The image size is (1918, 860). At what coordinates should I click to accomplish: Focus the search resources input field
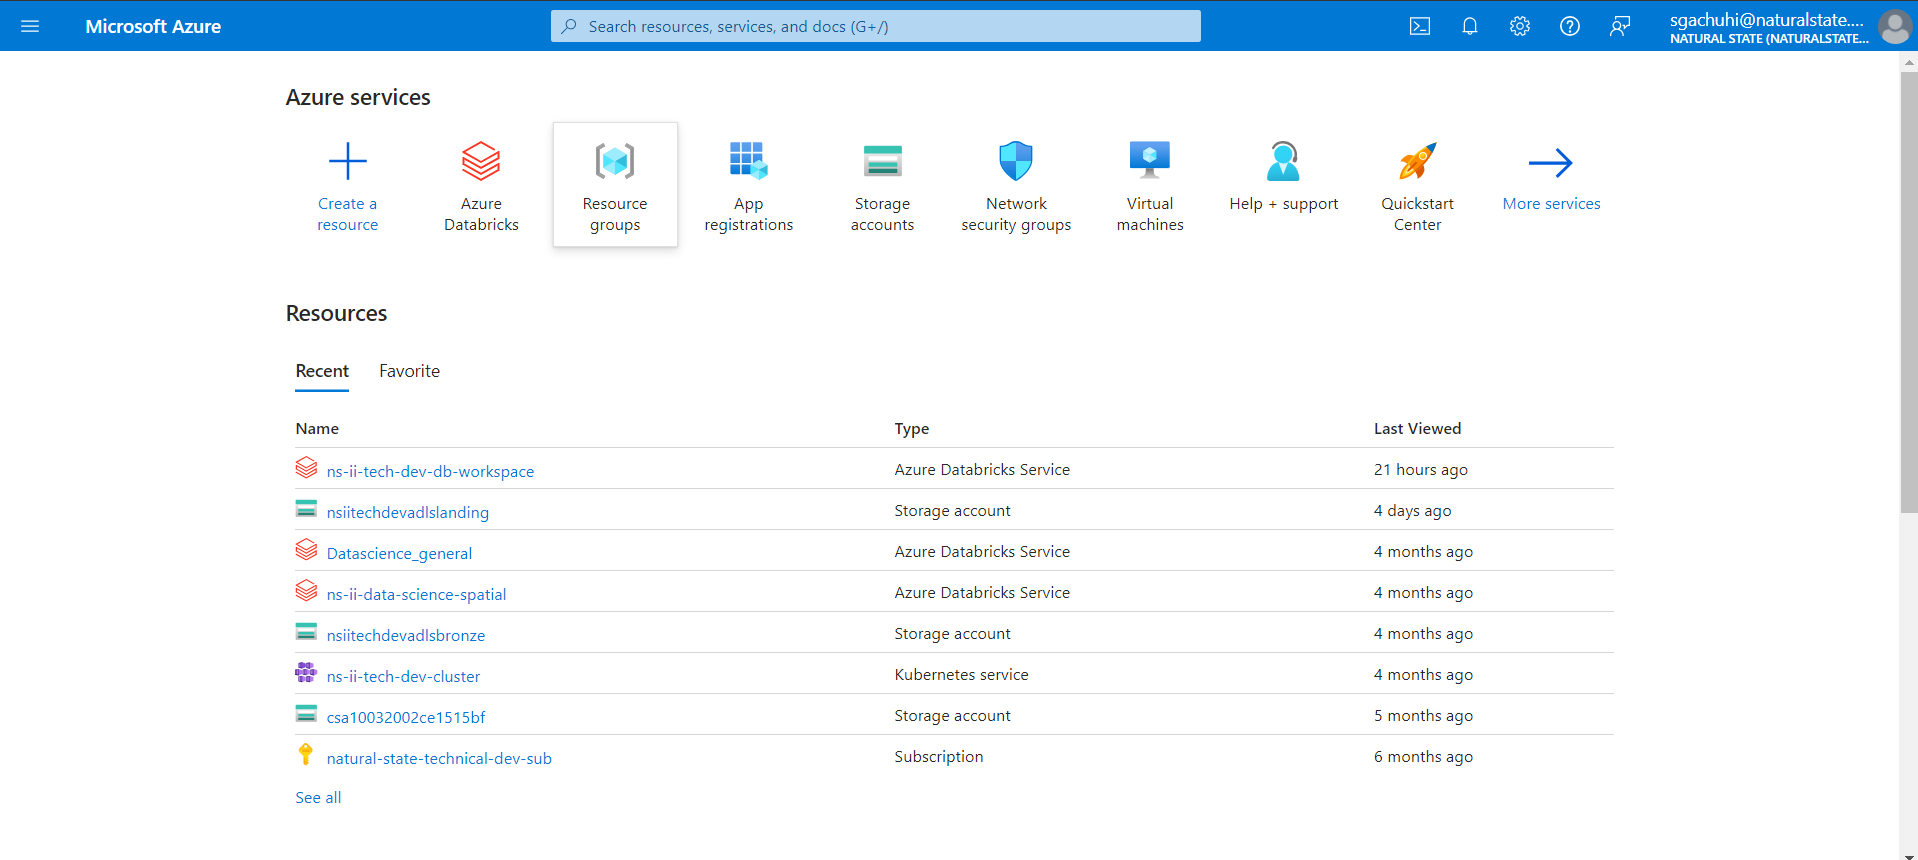[x=875, y=26]
